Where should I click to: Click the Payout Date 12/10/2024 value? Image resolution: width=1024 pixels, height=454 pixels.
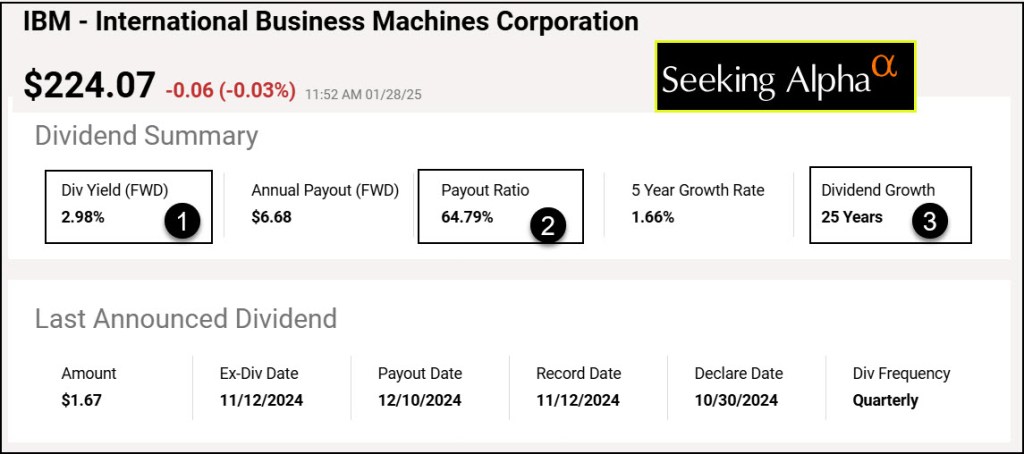419,400
